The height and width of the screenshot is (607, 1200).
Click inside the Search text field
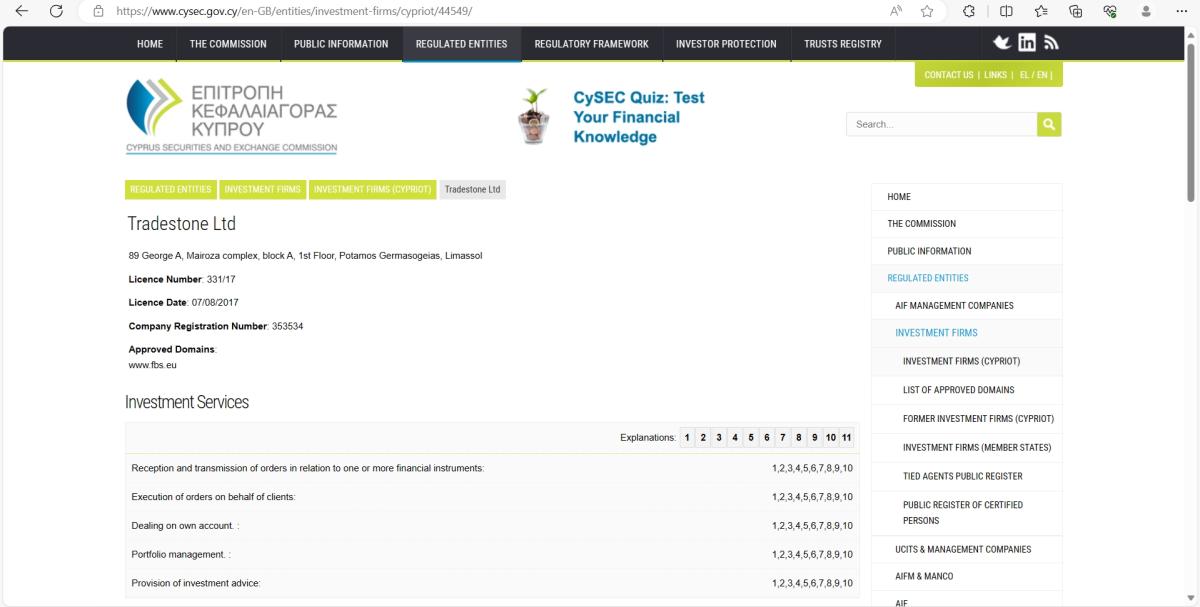940,124
